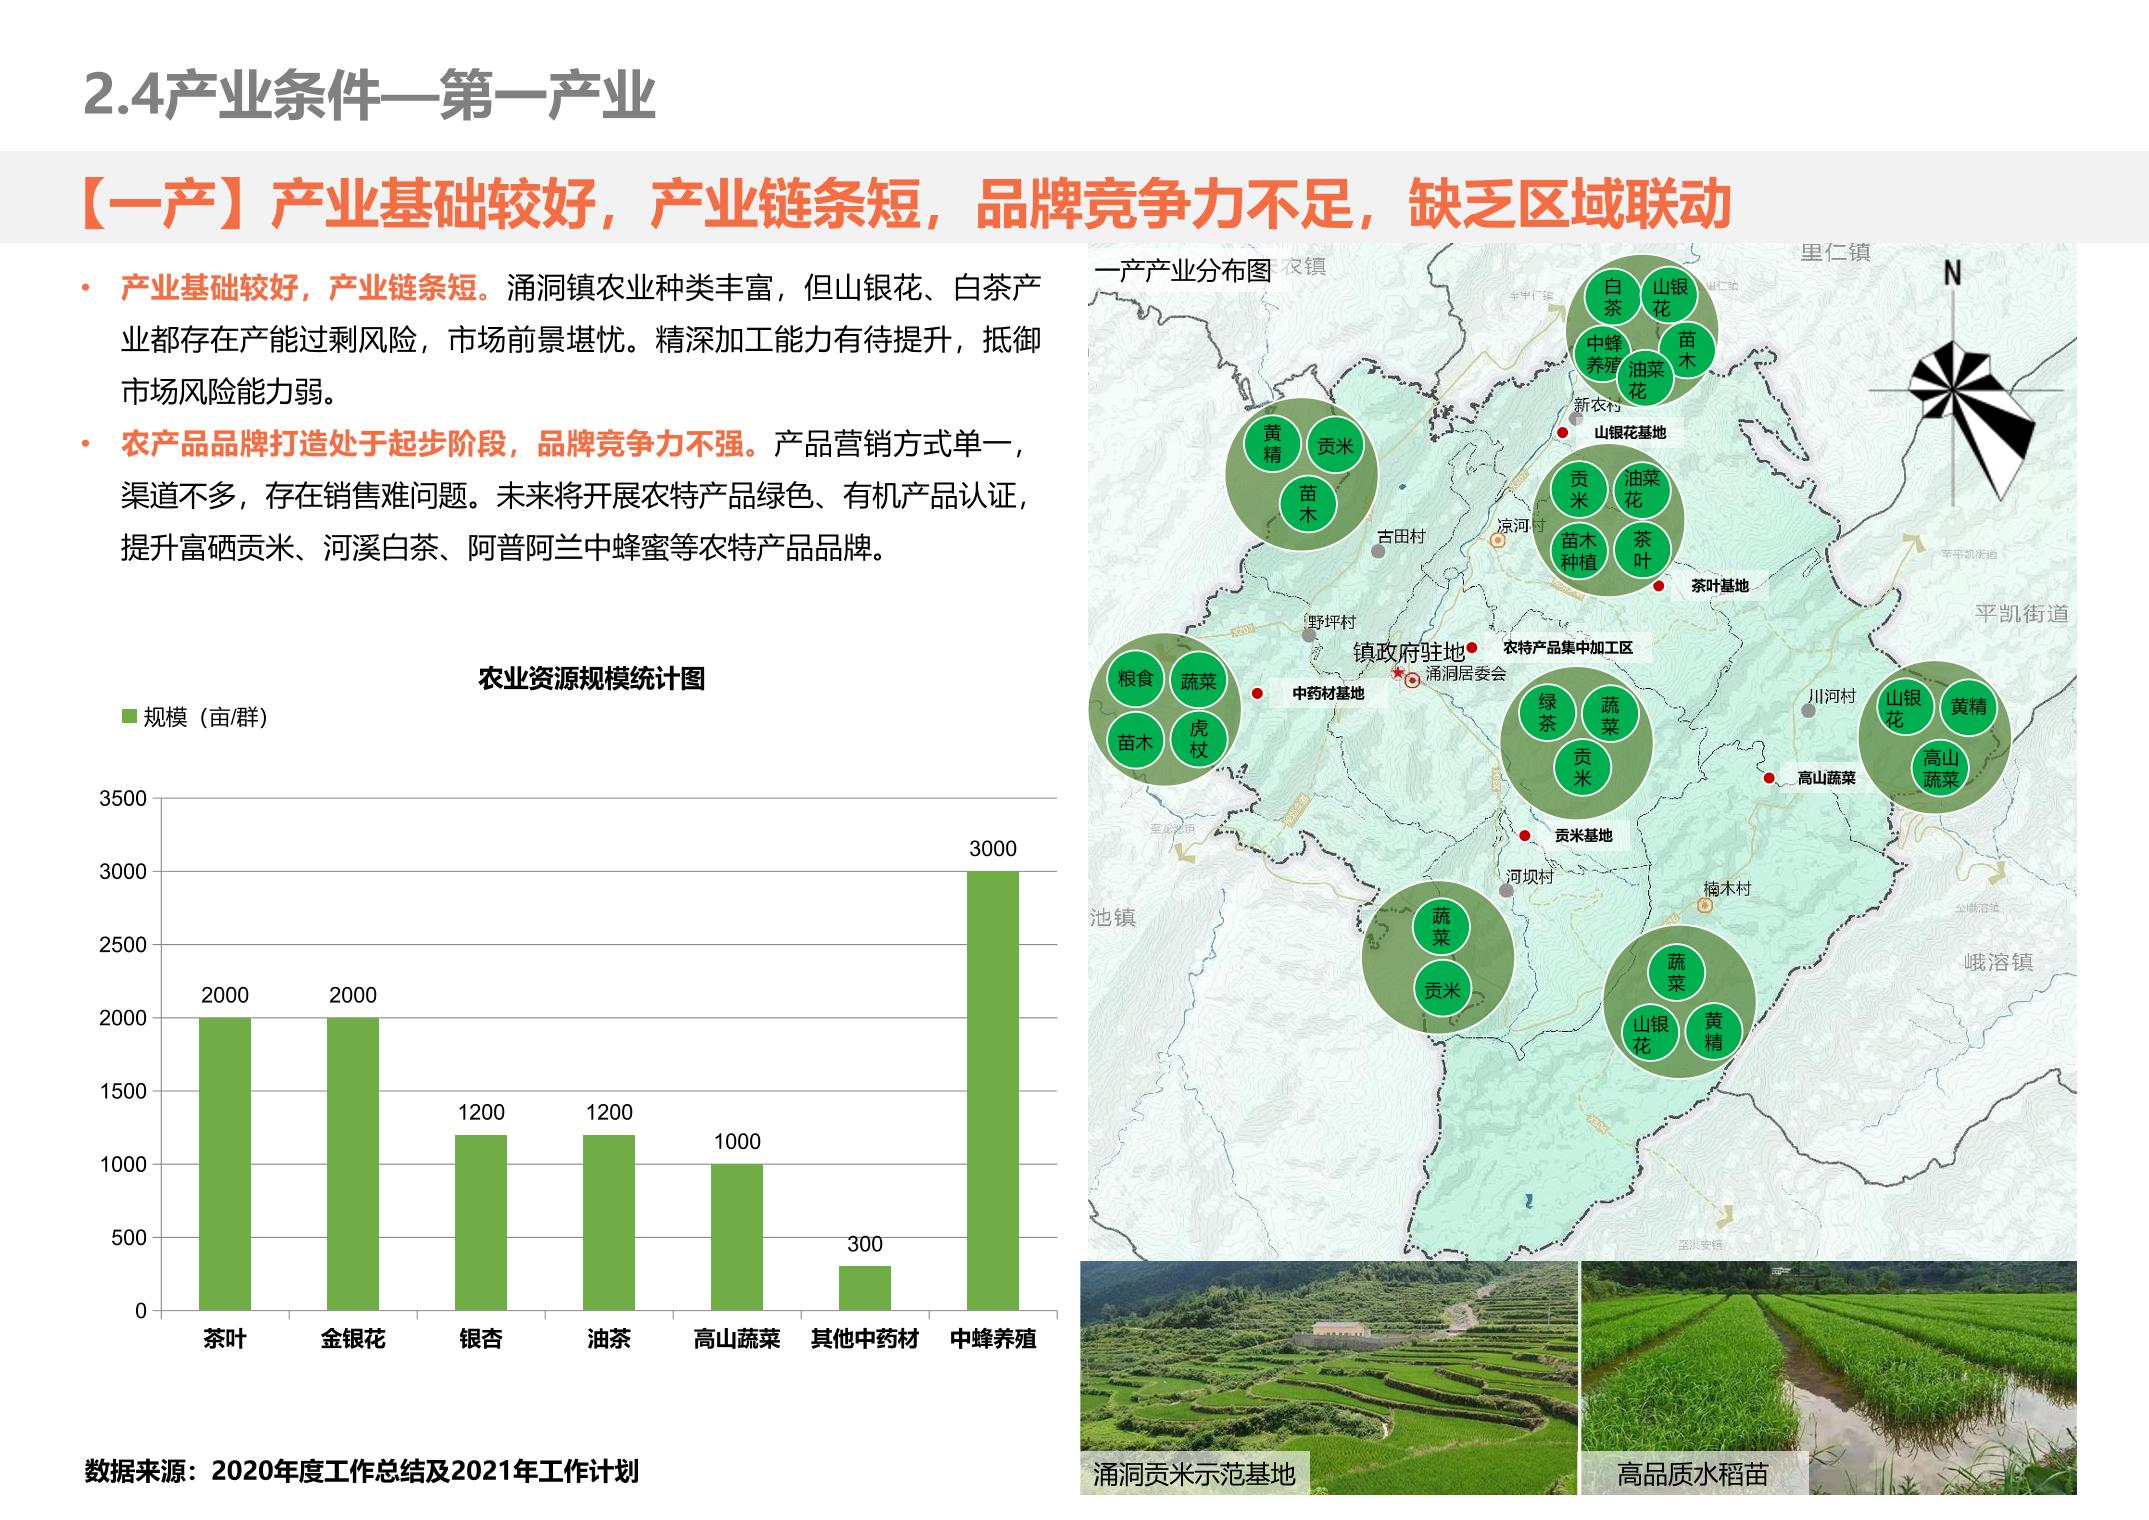Open the 涌洞贡米示范基地 terrace photo

(x=1328, y=1377)
